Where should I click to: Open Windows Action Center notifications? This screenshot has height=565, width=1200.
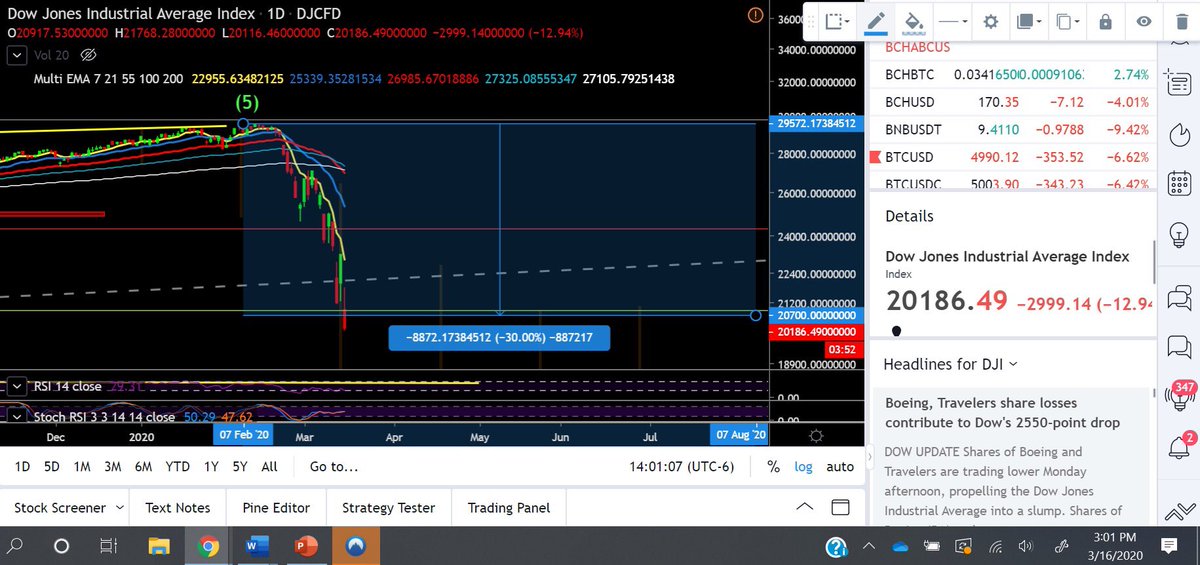[x=1168, y=546]
